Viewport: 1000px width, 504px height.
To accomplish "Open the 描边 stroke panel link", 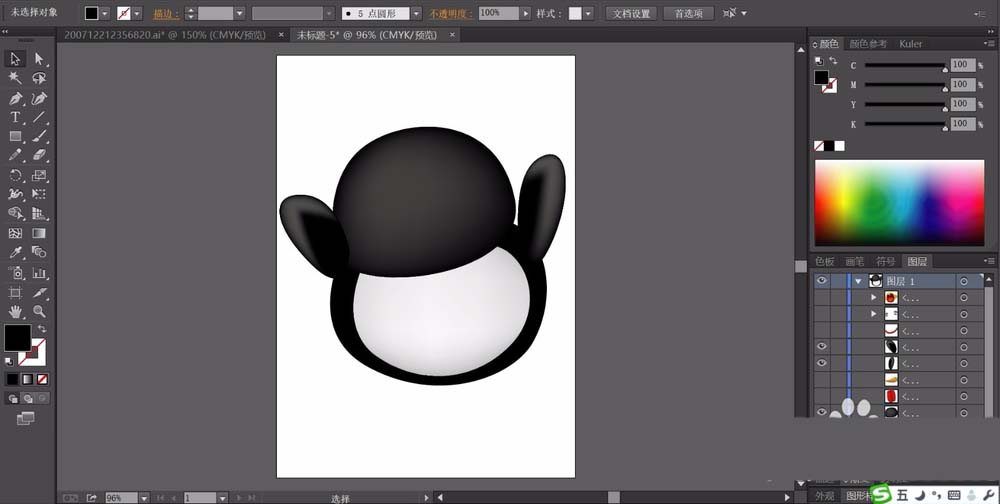I will (x=166, y=14).
